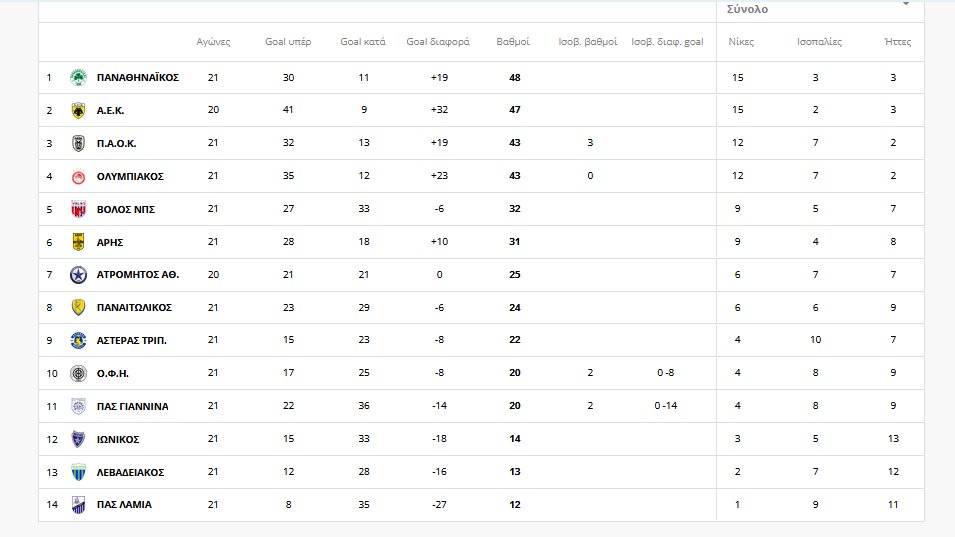Click the Ατρόμητος Αθ. star logo
Screen dimensions: 955x537
point(78,275)
